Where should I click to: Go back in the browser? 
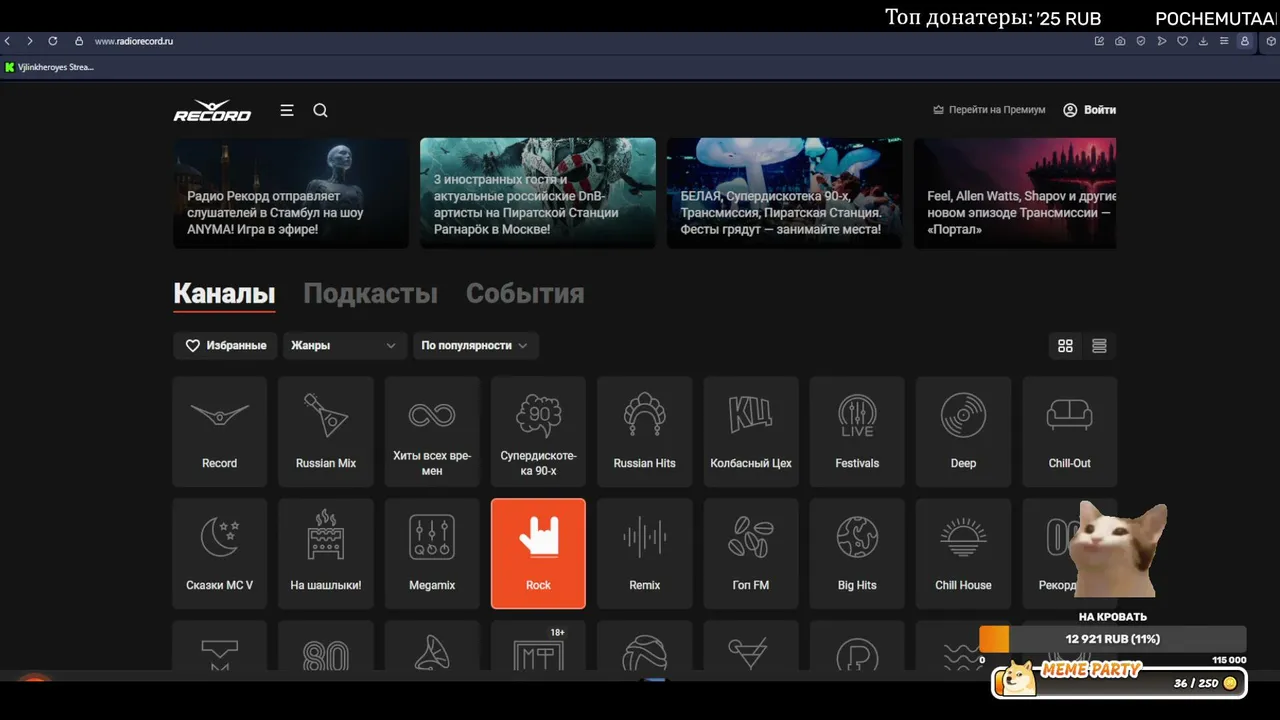click(8, 41)
